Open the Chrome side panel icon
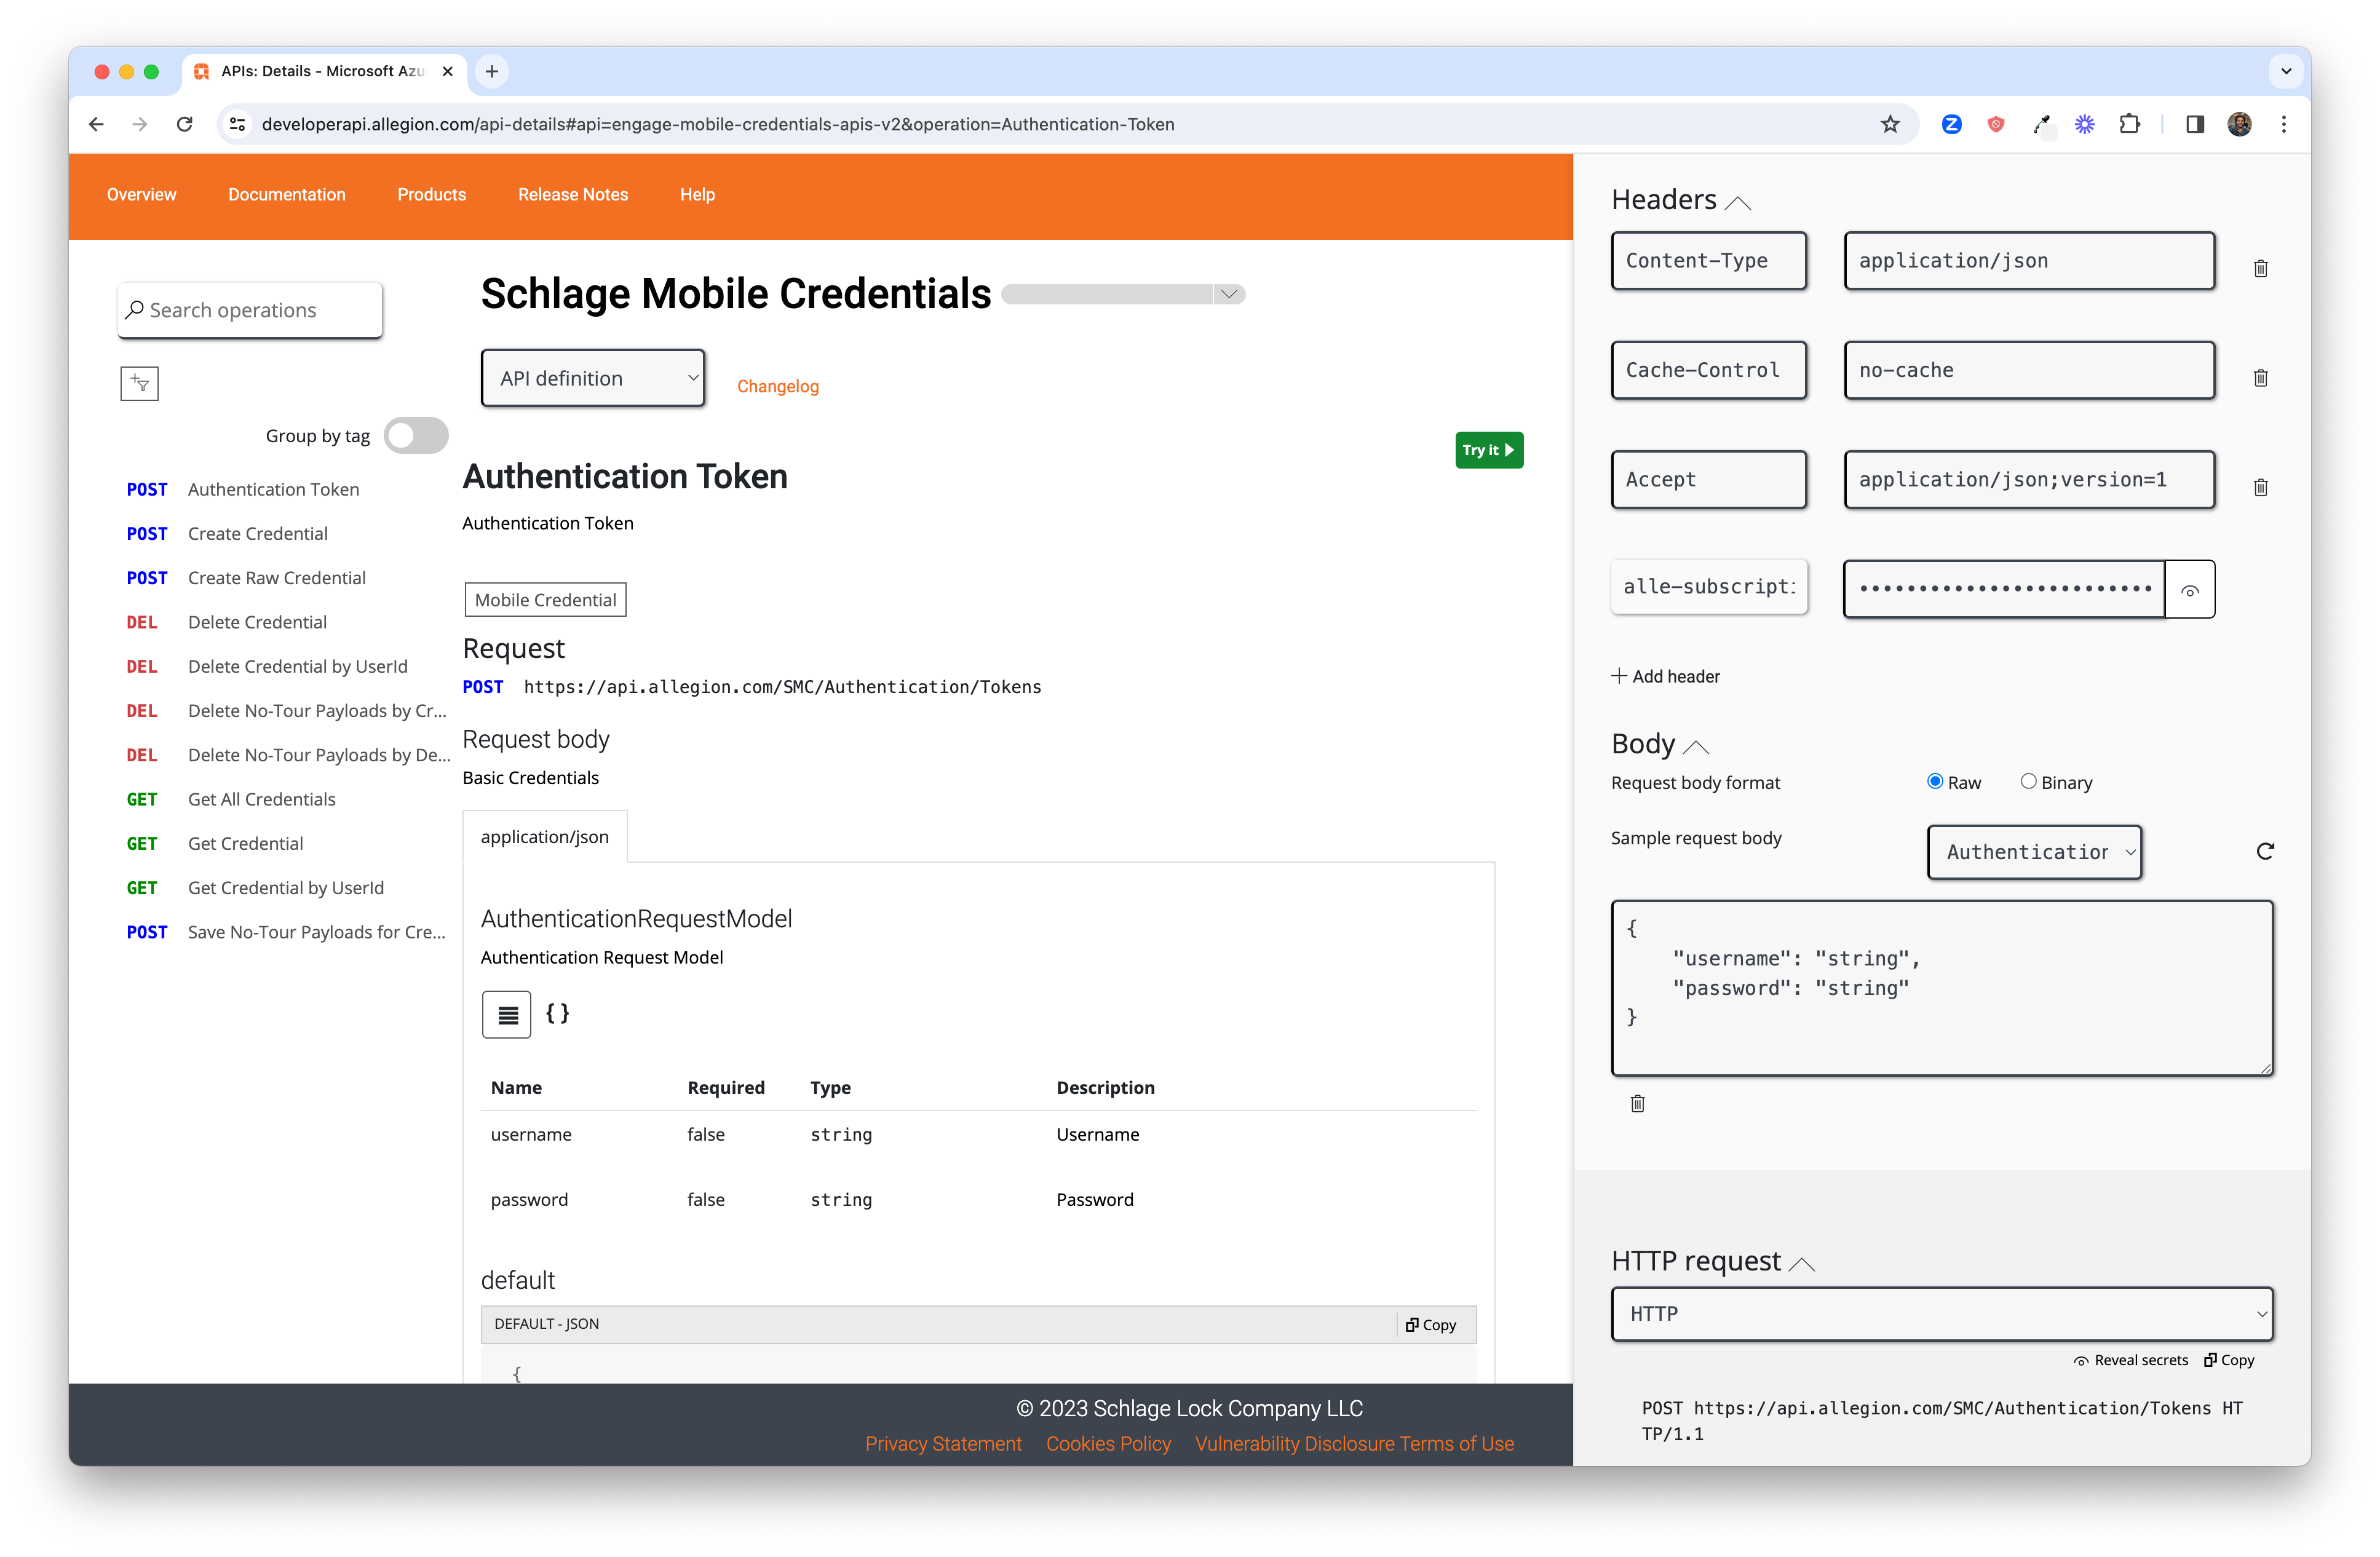The width and height of the screenshot is (2380, 1557). 2195,124
